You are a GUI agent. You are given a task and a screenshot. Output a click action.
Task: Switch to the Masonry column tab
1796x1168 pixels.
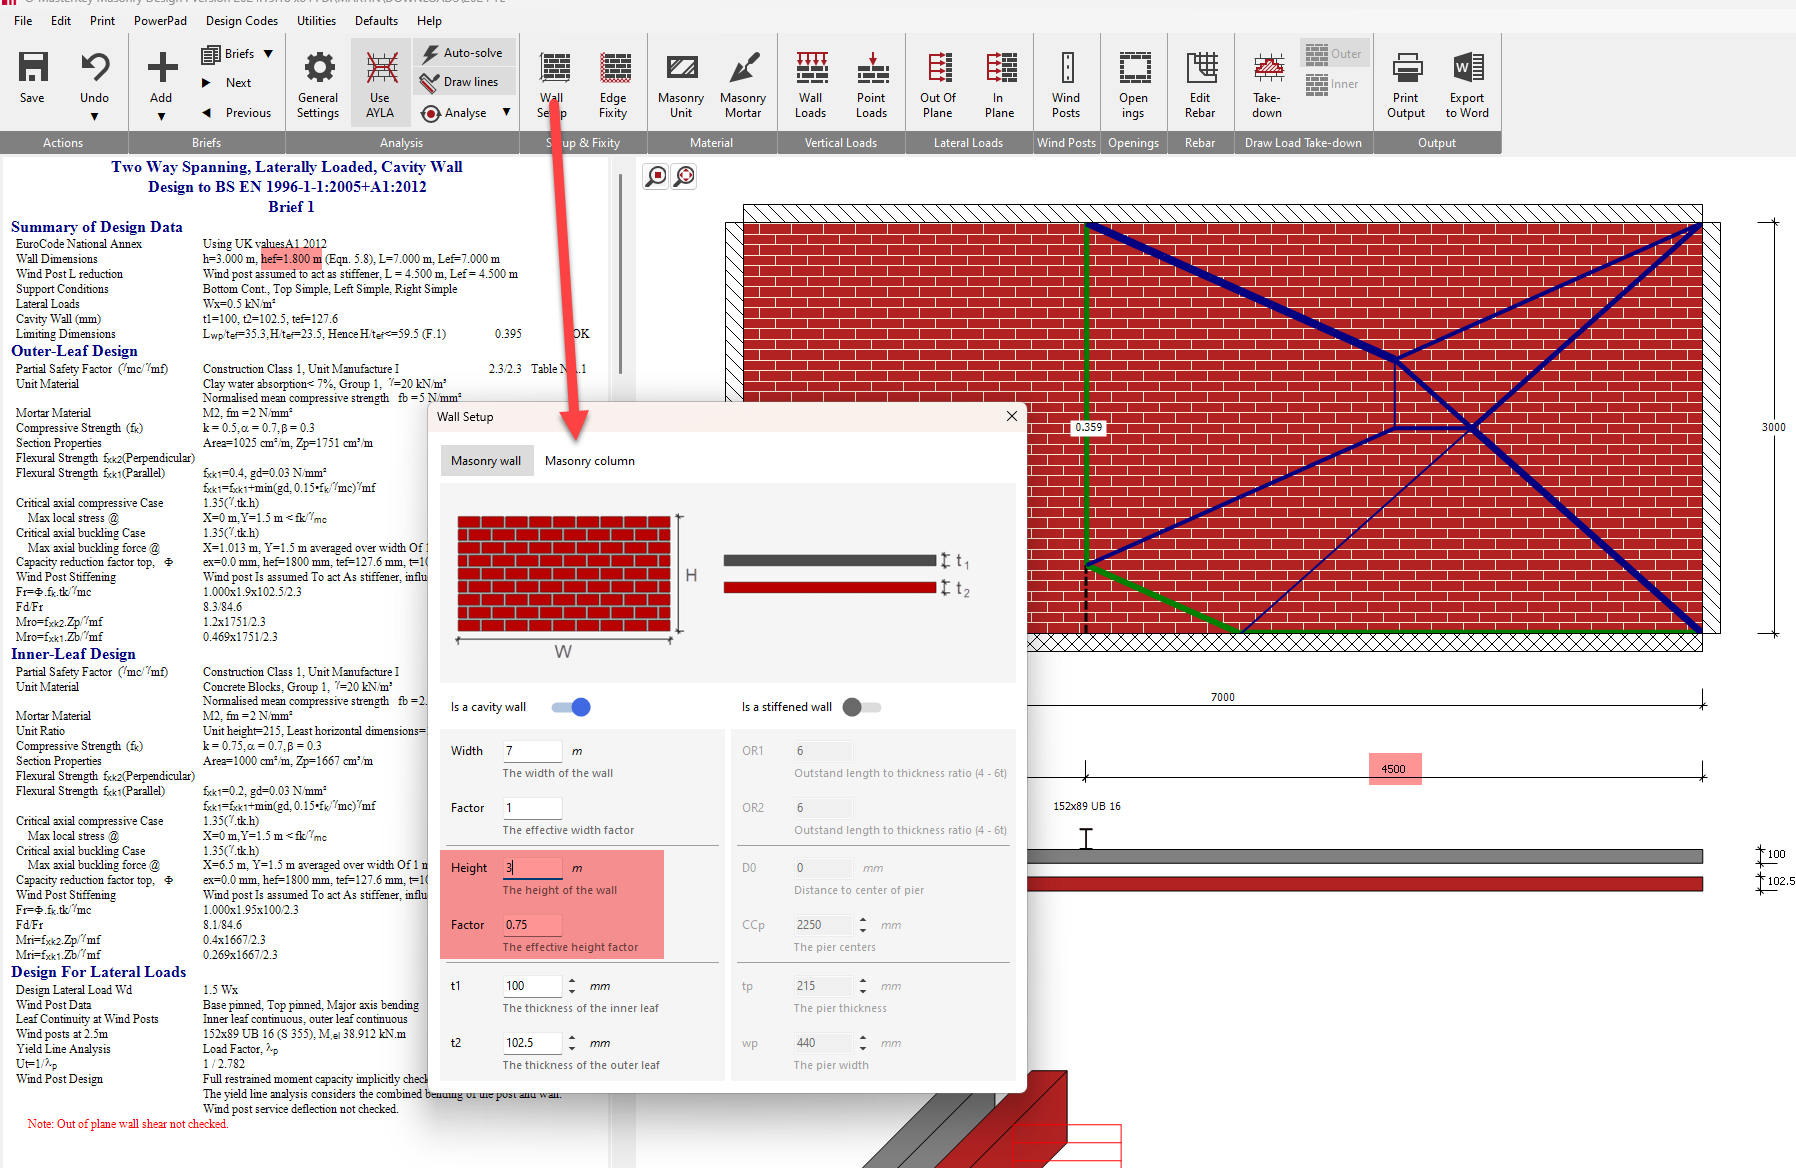[x=589, y=461]
